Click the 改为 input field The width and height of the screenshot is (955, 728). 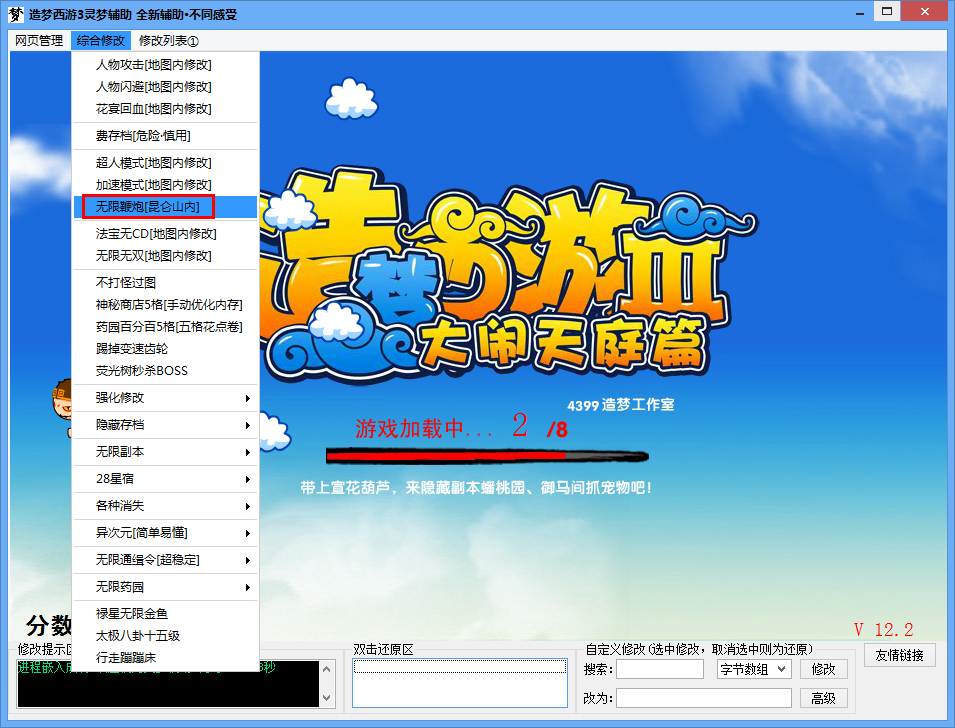pyautogui.click(x=703, y=698)
